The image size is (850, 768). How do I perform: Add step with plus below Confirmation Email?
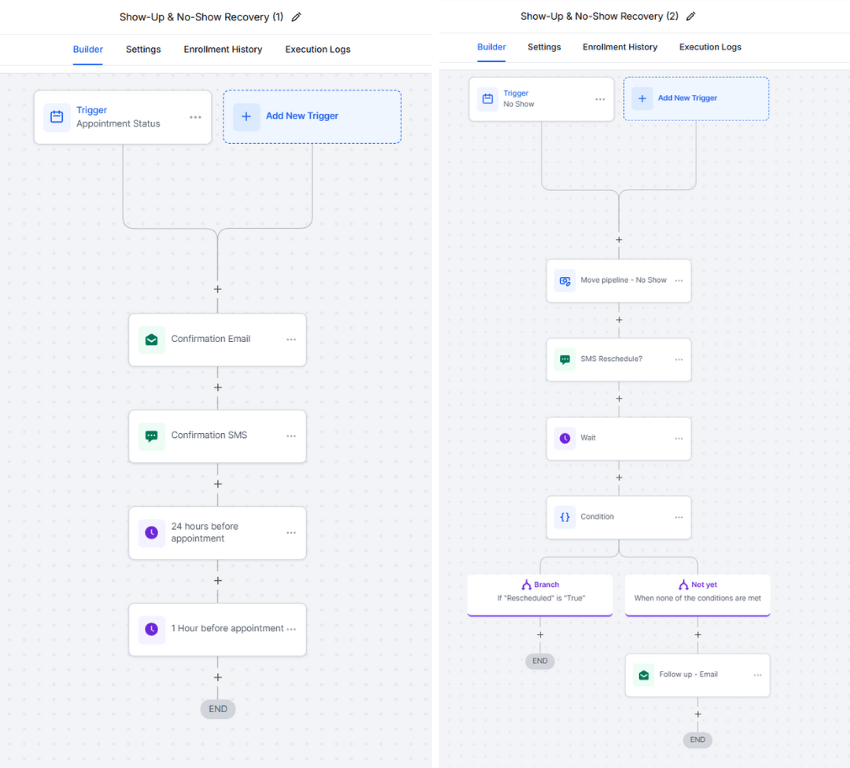pyautogui.click(x=218, y=388)
